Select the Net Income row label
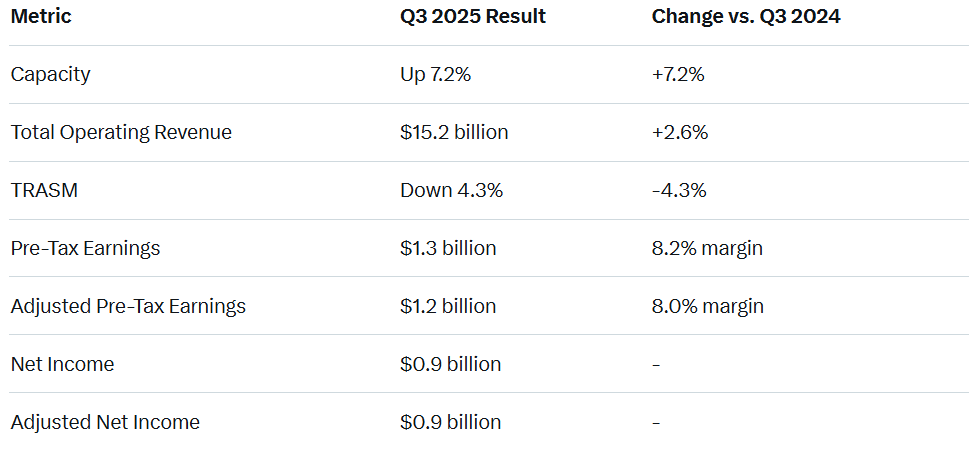This screenshot has height=459, width=977. [63, 364]
